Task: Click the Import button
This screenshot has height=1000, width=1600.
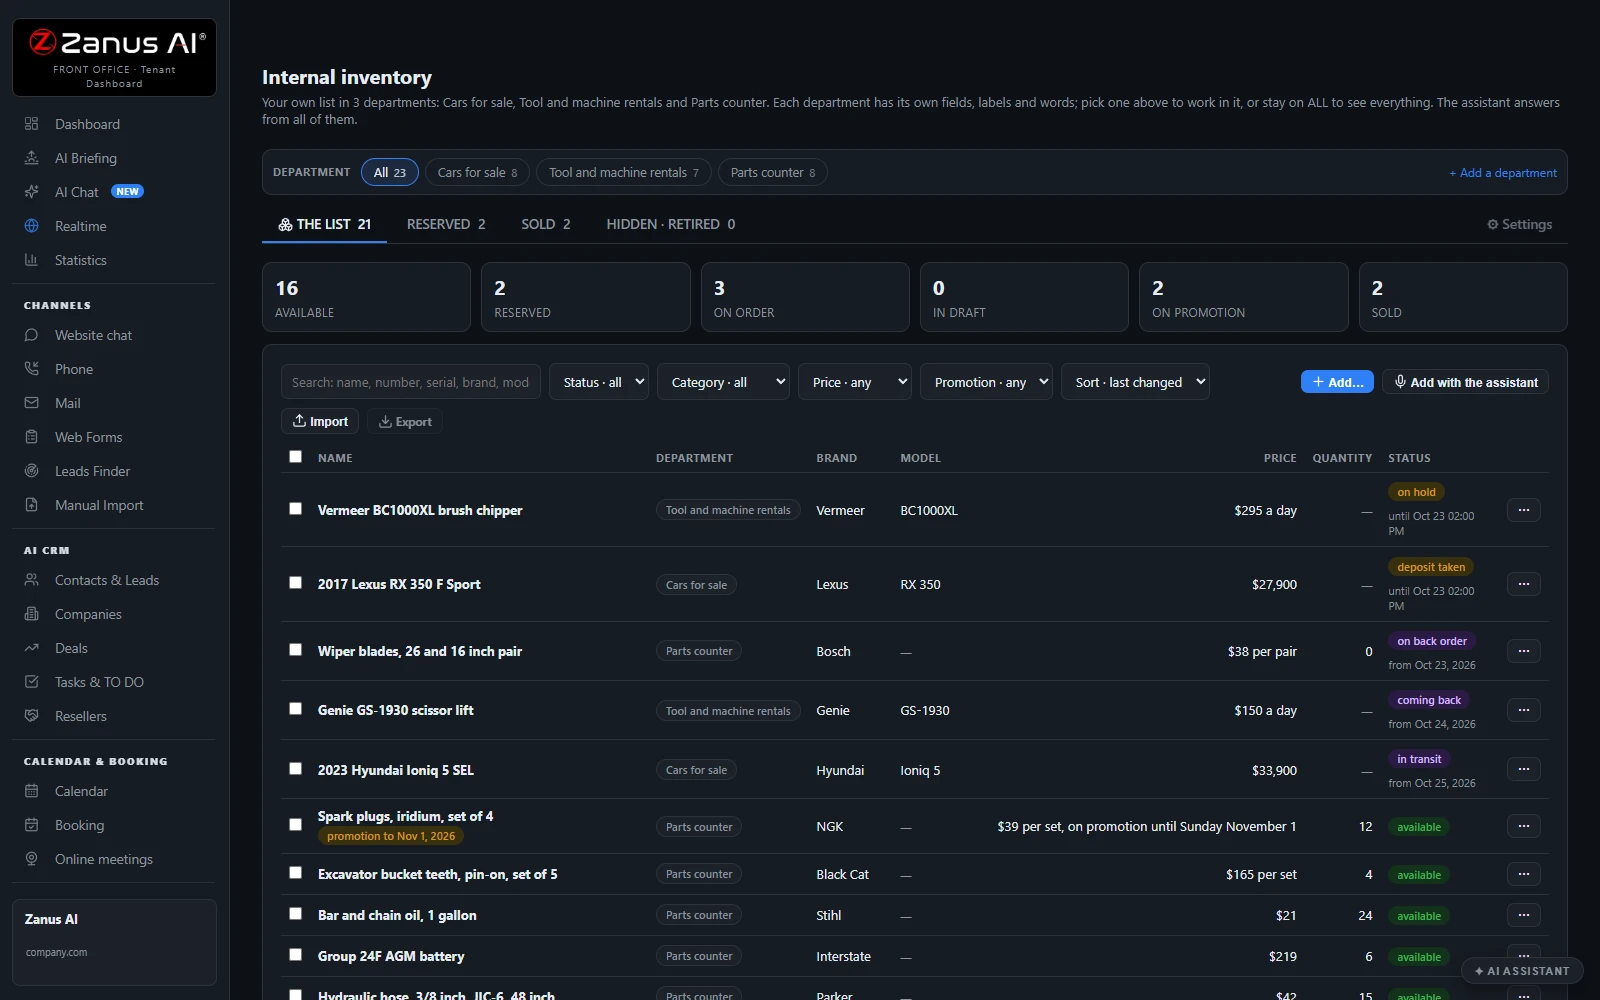Action: [320, 422]
